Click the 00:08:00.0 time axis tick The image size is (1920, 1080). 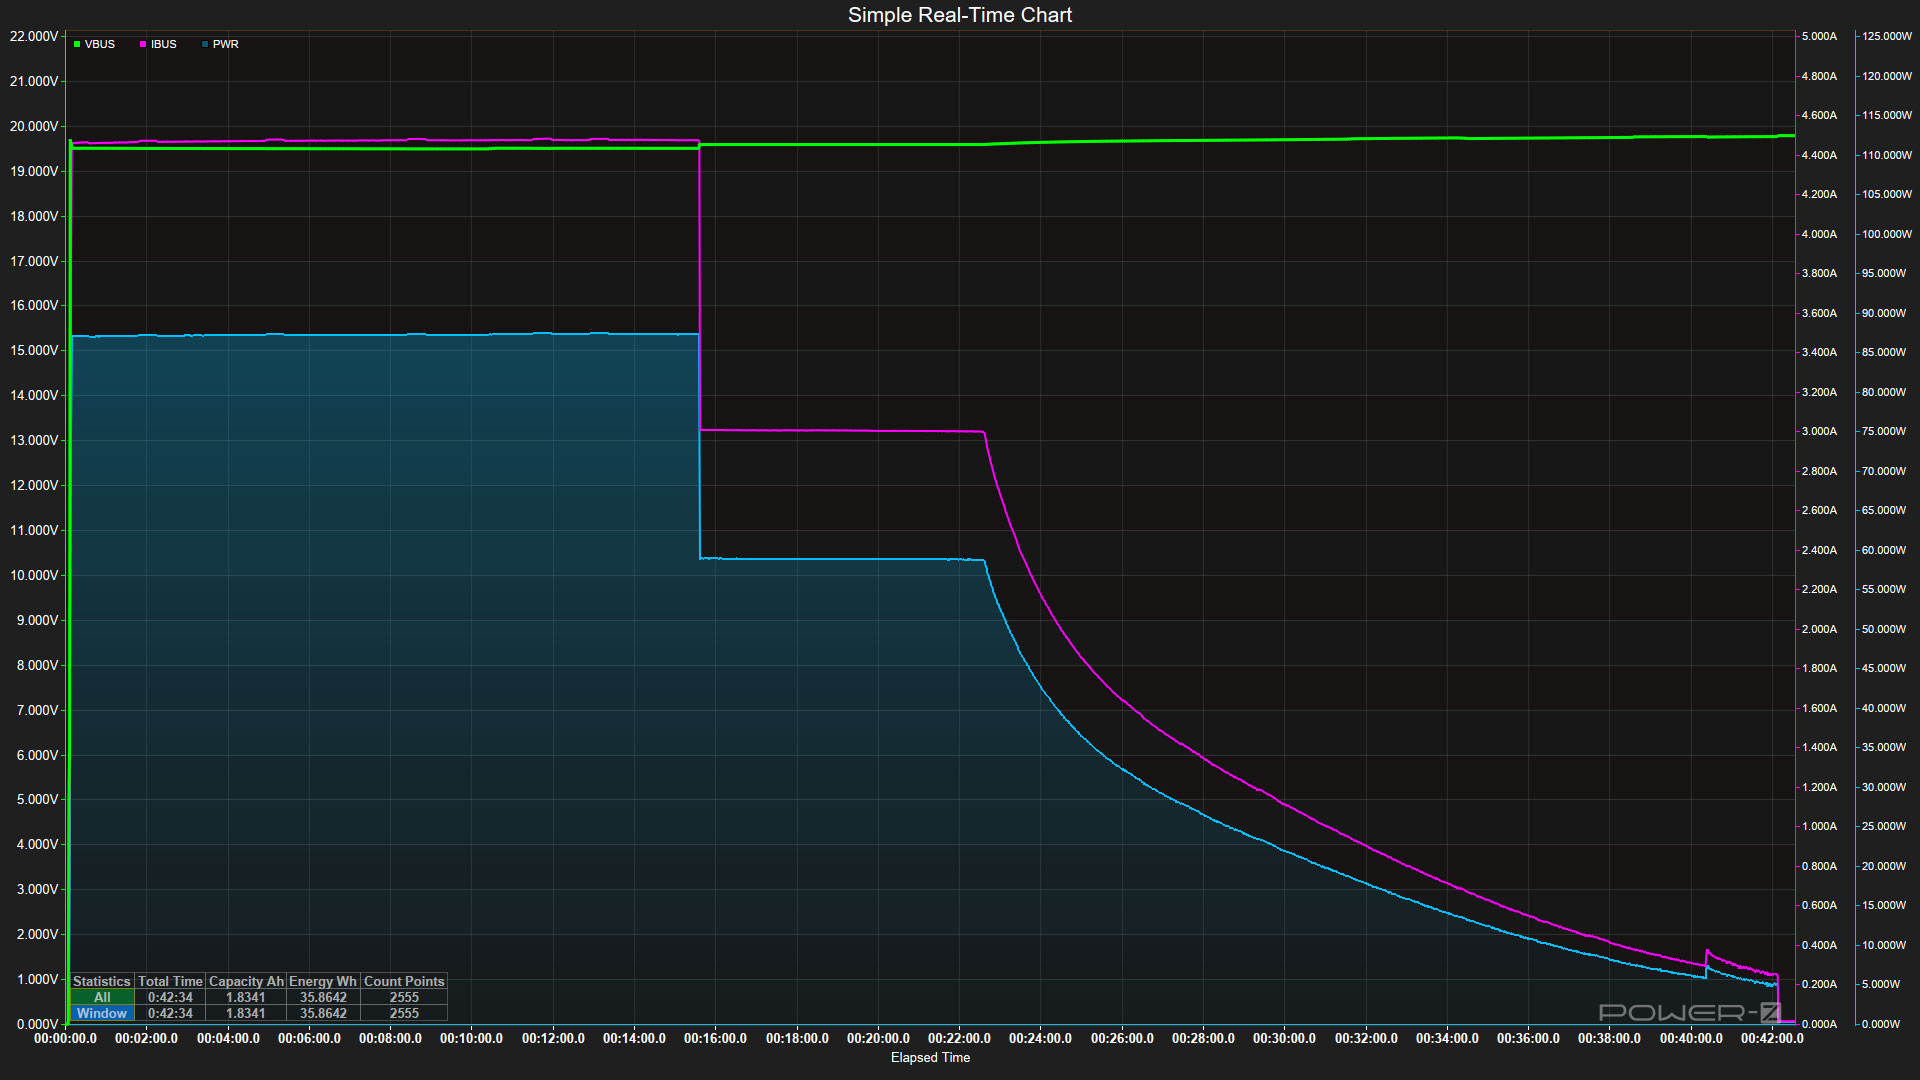(390, 1038)
